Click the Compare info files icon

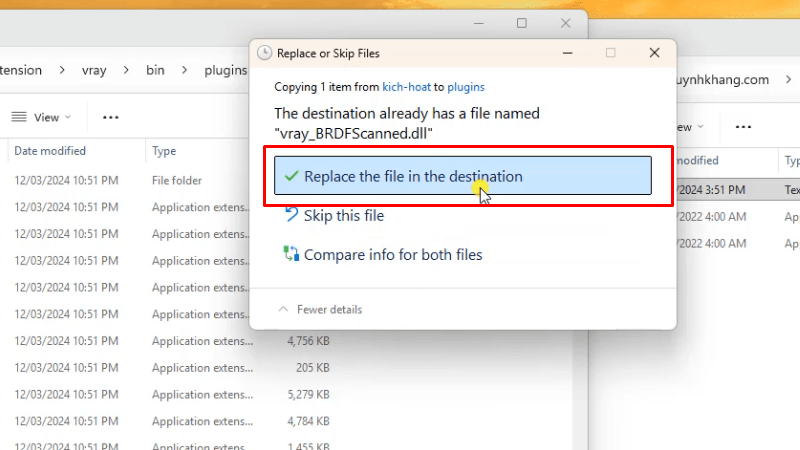point(291,254)
